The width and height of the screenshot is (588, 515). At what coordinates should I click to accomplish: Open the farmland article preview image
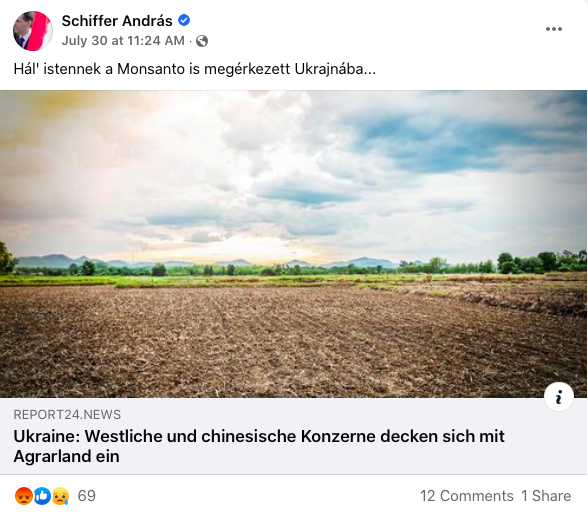(x=293, y=244)
